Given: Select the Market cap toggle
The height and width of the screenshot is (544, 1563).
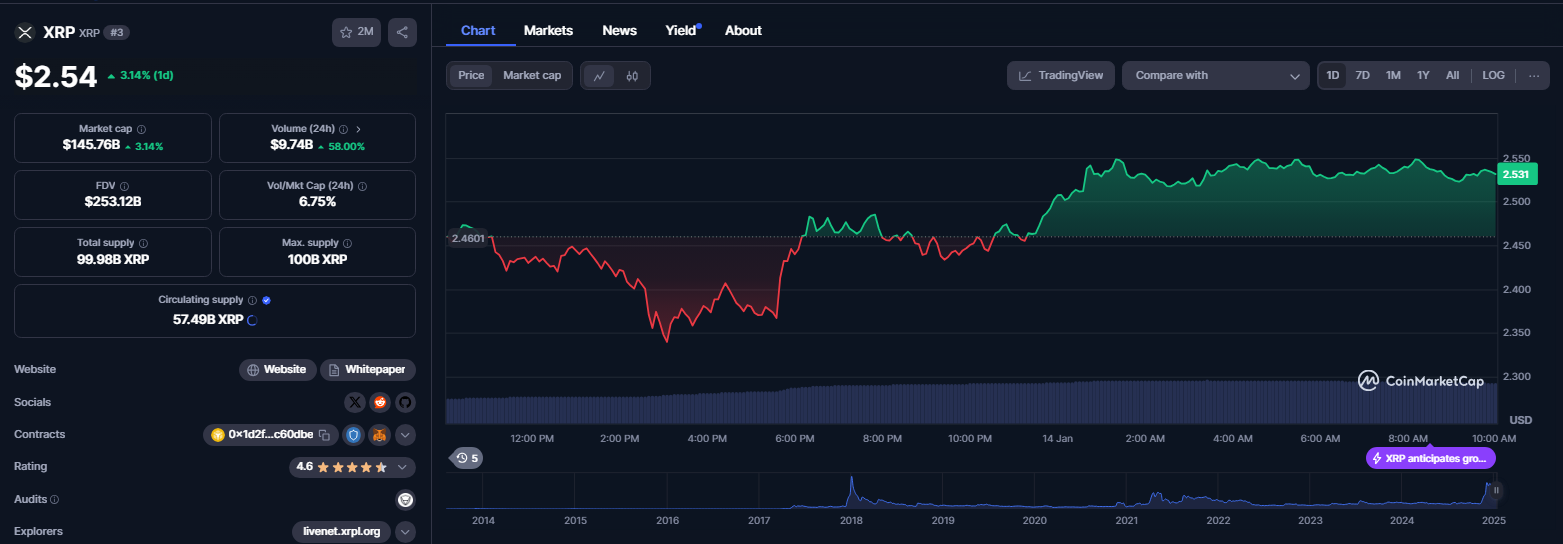Looking at the screenshot, I should point(532,75).
